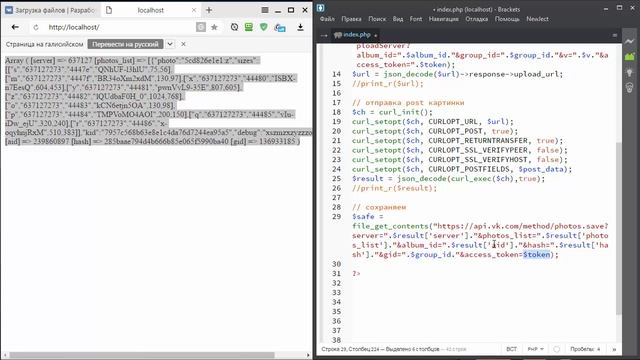
Task: Reload the localhost page
Action: point(36,27)
